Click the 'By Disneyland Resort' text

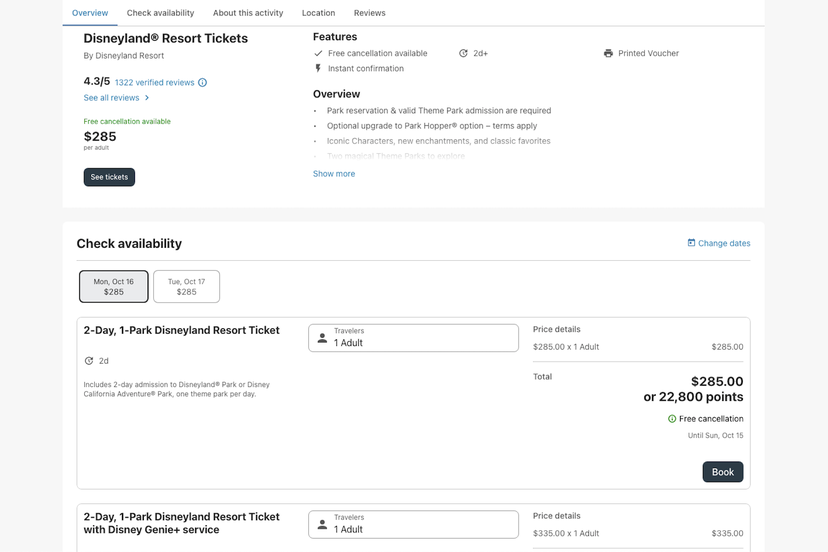pyautogui.click(x=124, y=55)
